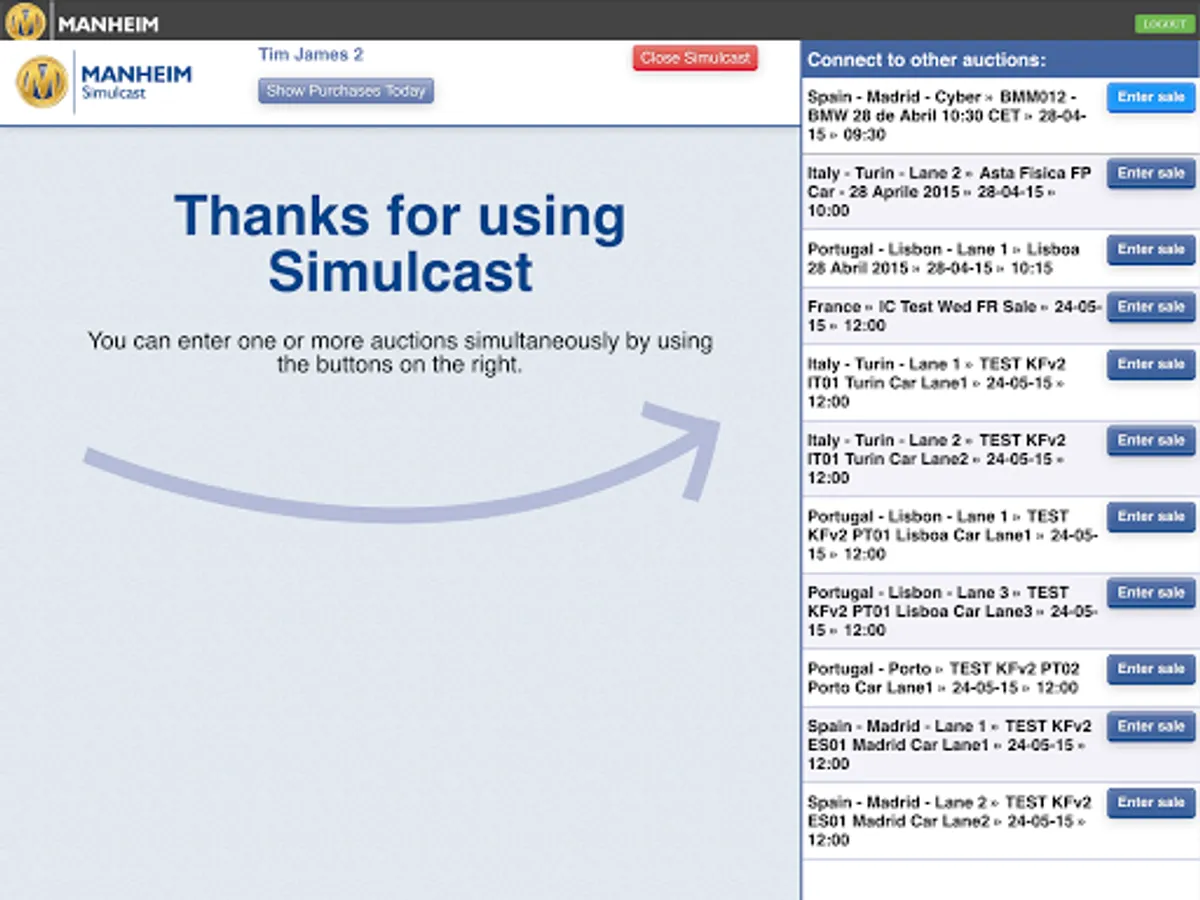The height and width of the screenshot is (900, 1200).
Task: Enter sale for Madrid Car Lane2 TEST
Action: tap(1151, 802)
